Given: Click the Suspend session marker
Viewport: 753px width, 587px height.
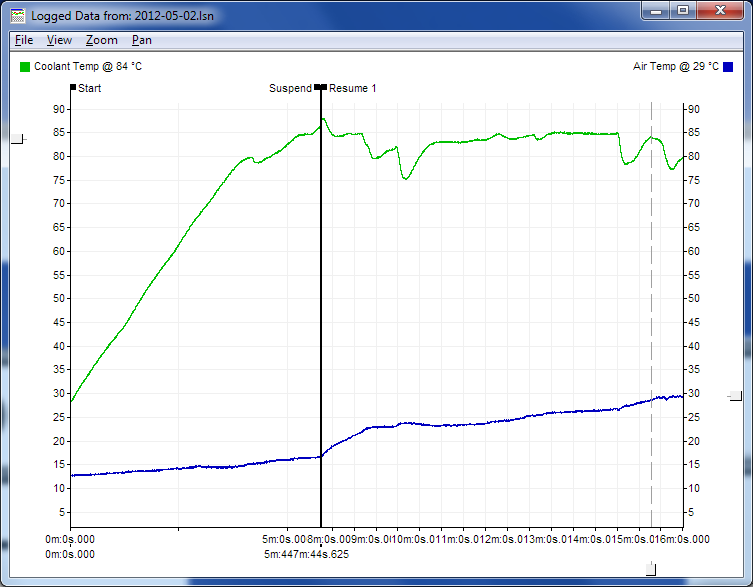Looking at the screenshot, I should [x=294, y=88].
